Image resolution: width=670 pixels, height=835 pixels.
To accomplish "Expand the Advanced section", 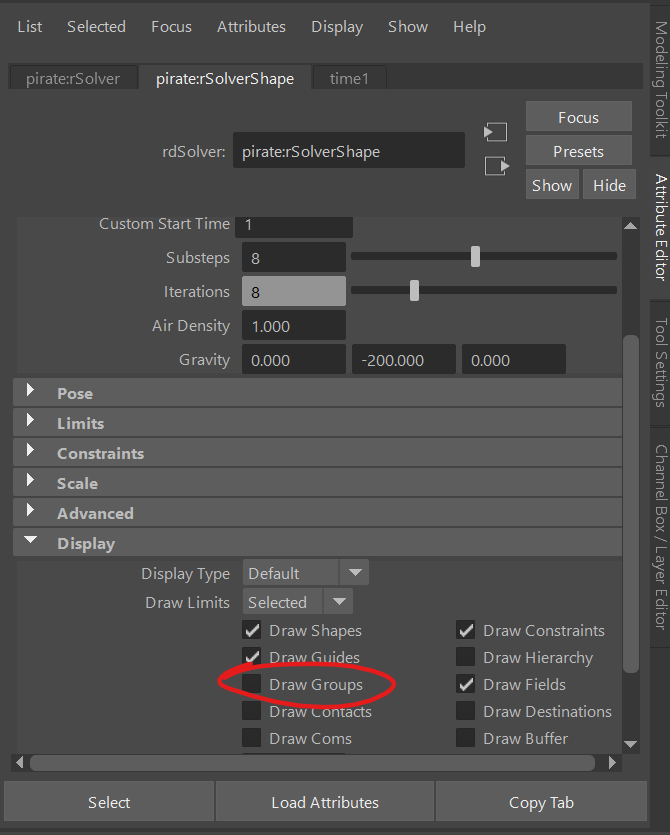I will pyautogui.click(x=31, y=513).
